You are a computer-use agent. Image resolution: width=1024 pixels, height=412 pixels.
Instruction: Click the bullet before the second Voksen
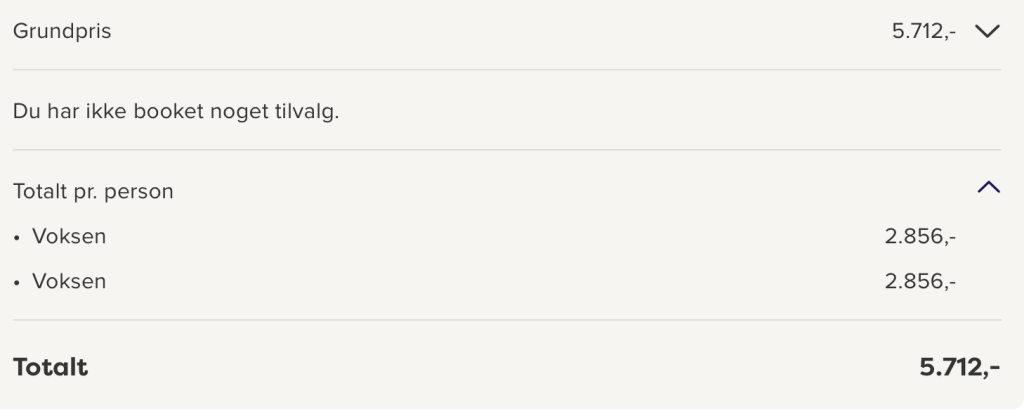click(x=17, y=282)
